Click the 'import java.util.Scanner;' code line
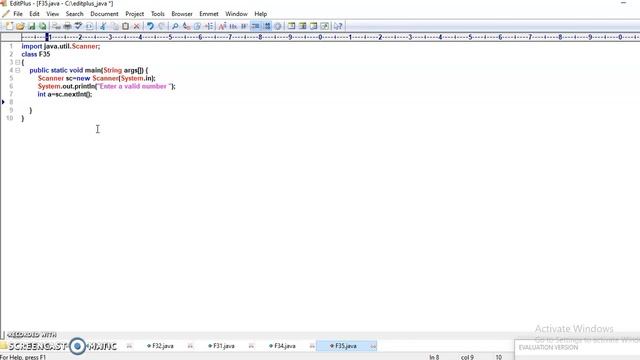 coord(60,47)
